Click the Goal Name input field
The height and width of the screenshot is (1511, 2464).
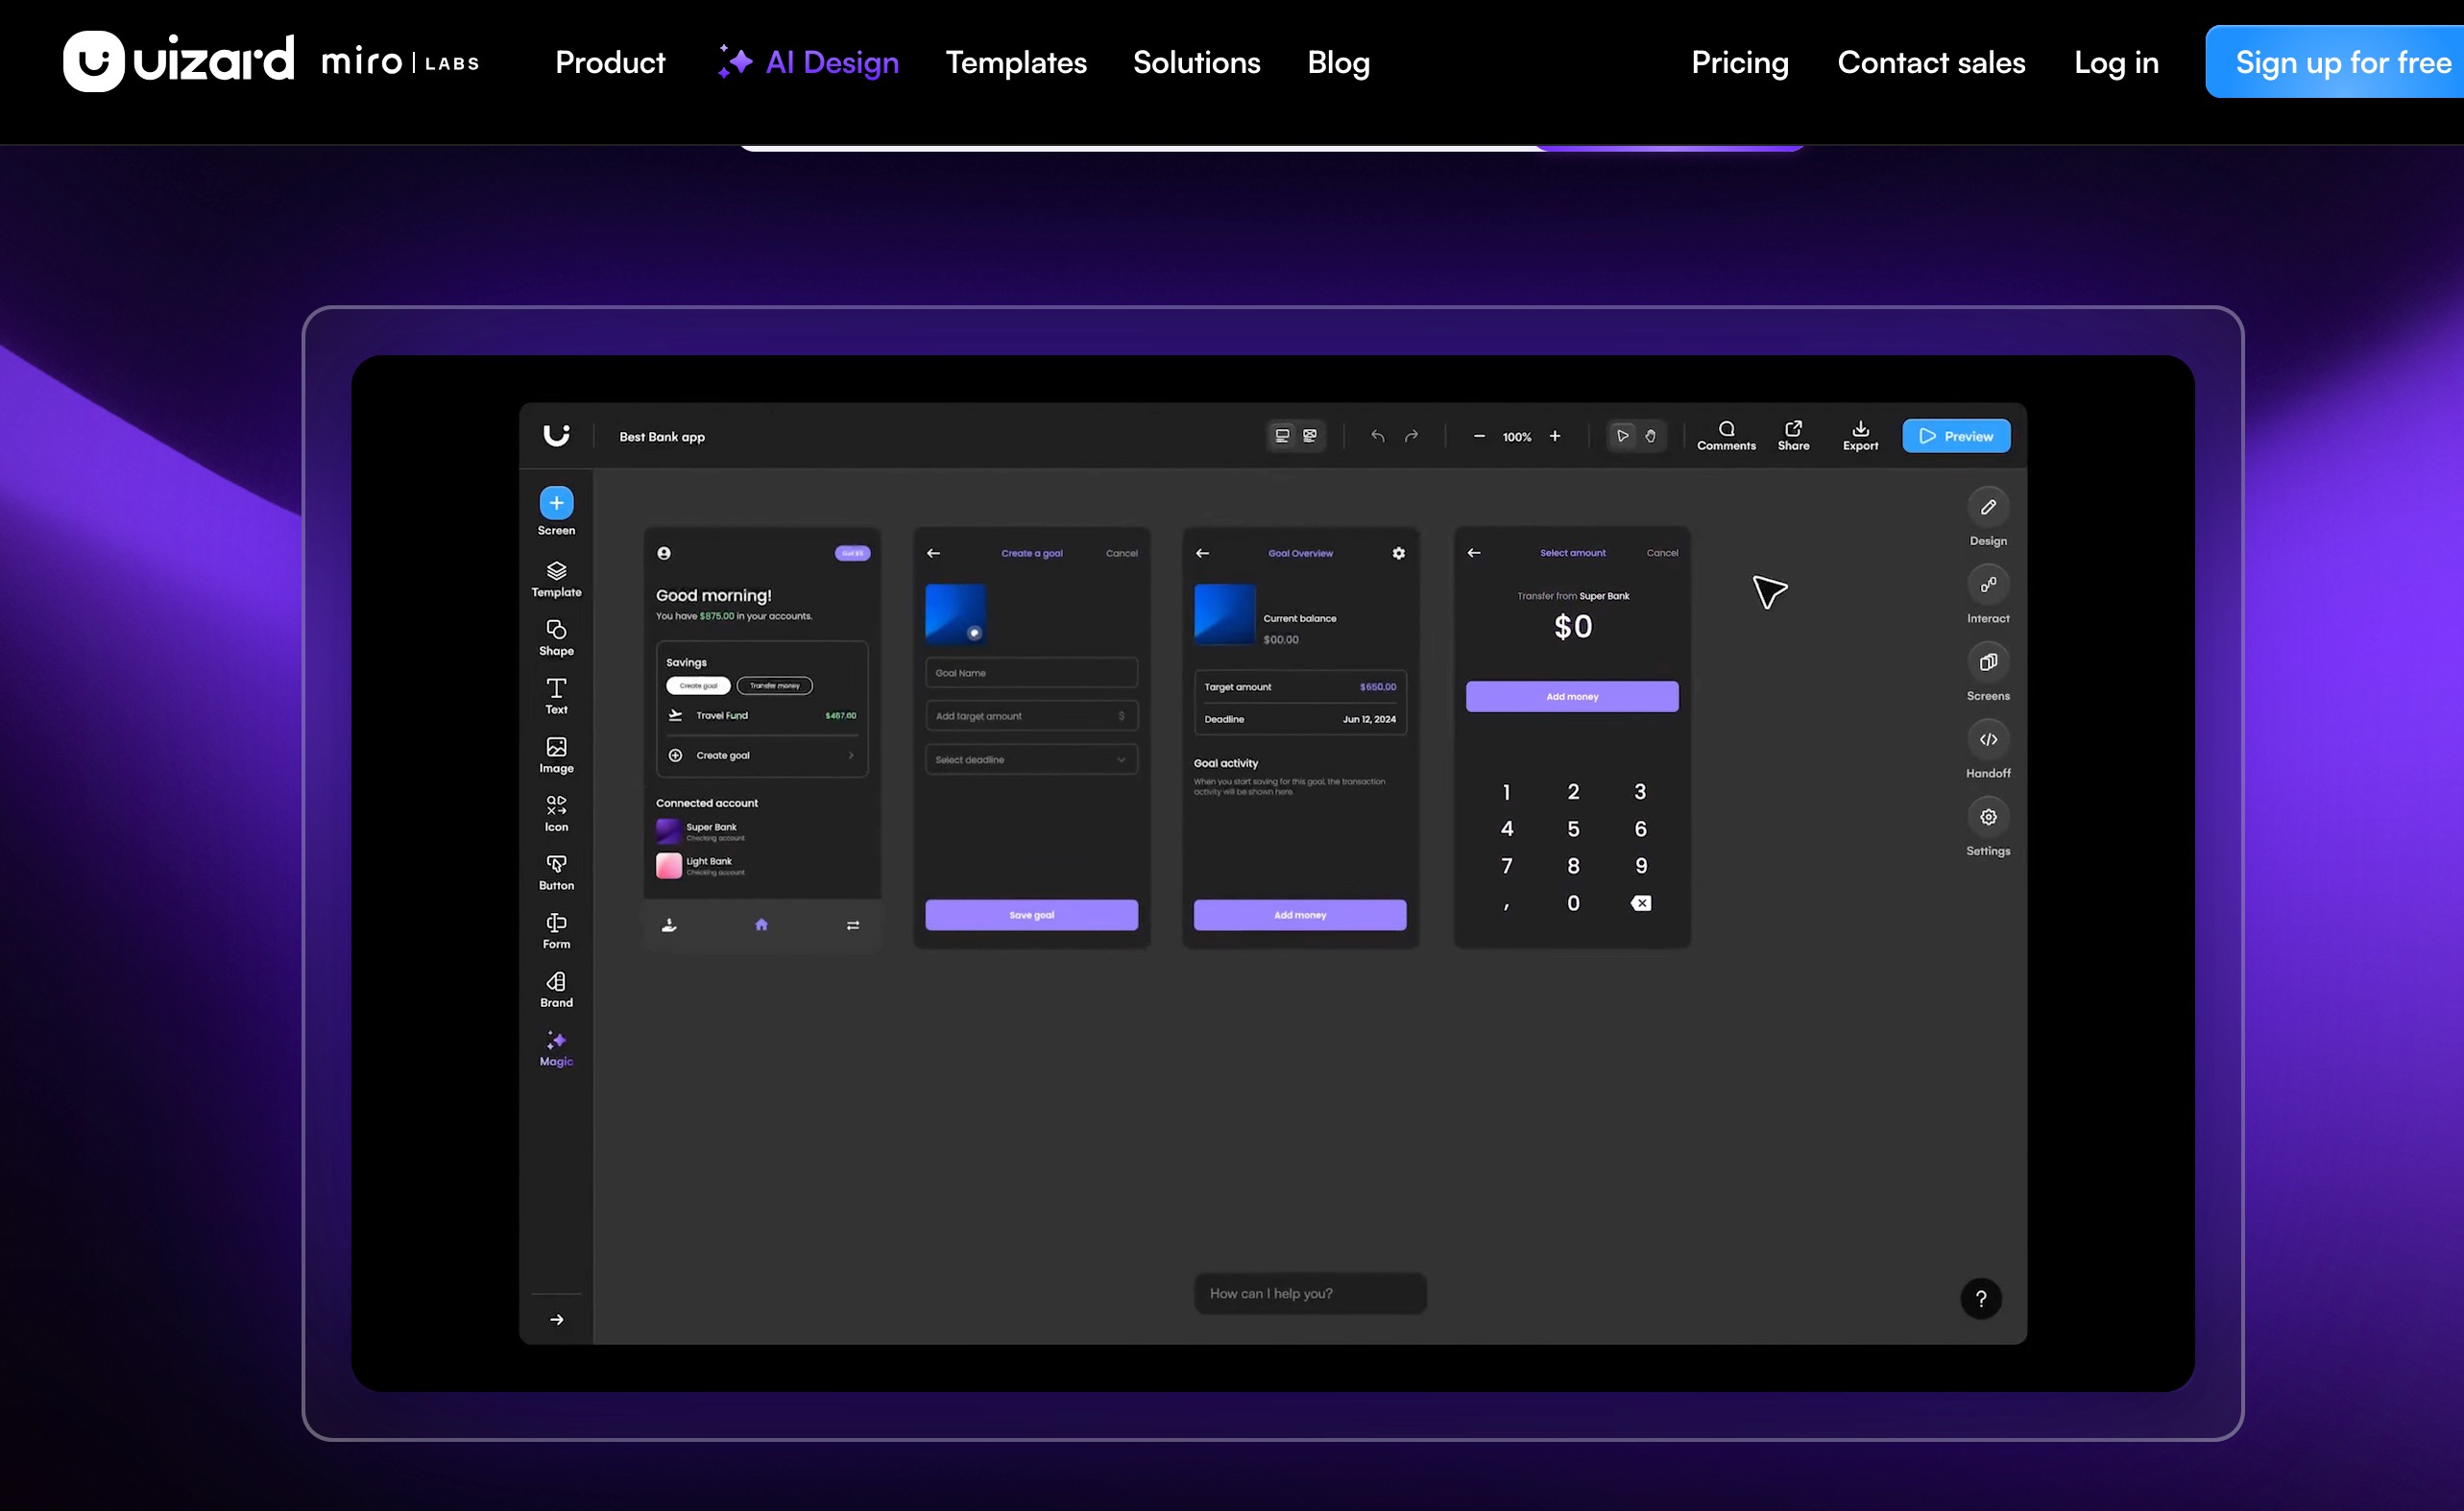tap(1031, 673)
